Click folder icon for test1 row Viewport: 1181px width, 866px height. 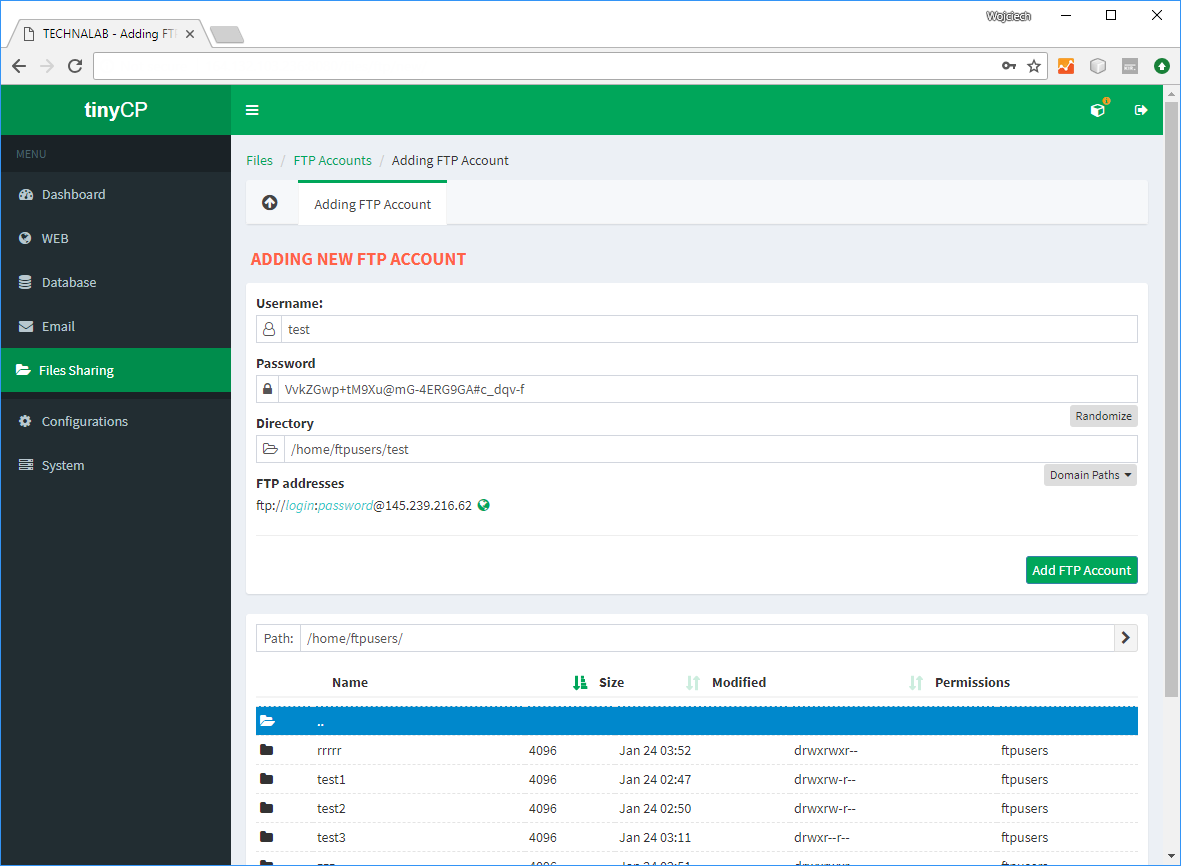click(267, 779)
